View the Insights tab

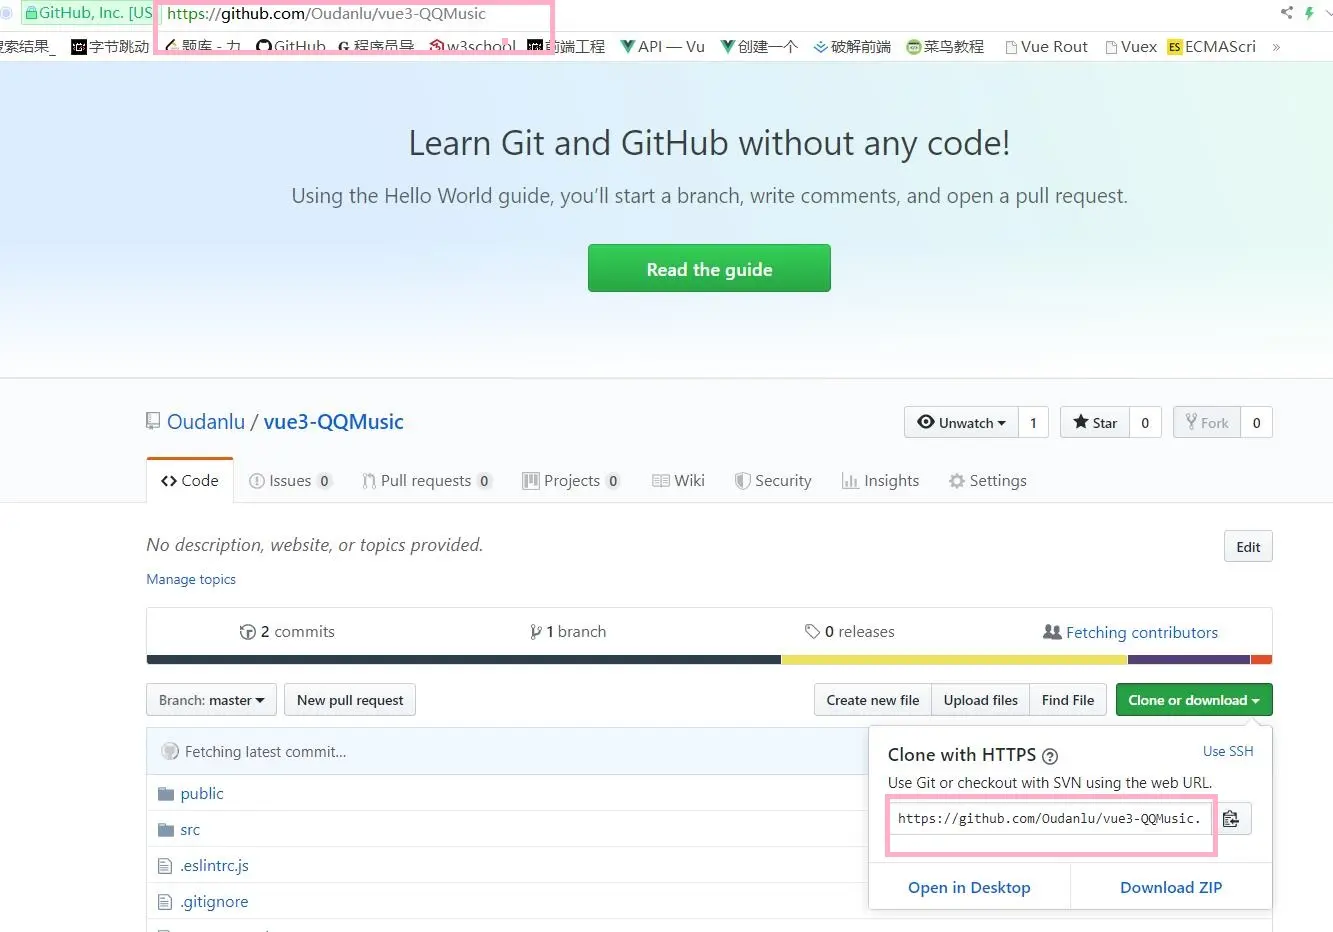click(880, 481)
